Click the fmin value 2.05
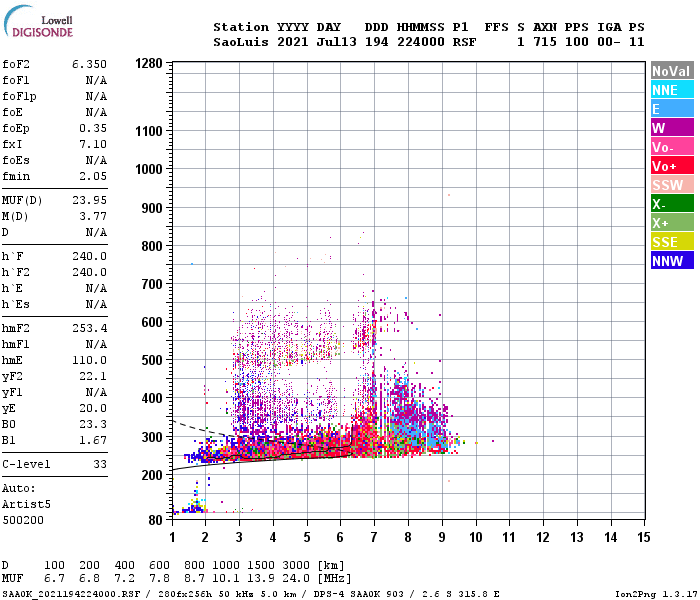 pyautogui.click(x=93, y=176)
